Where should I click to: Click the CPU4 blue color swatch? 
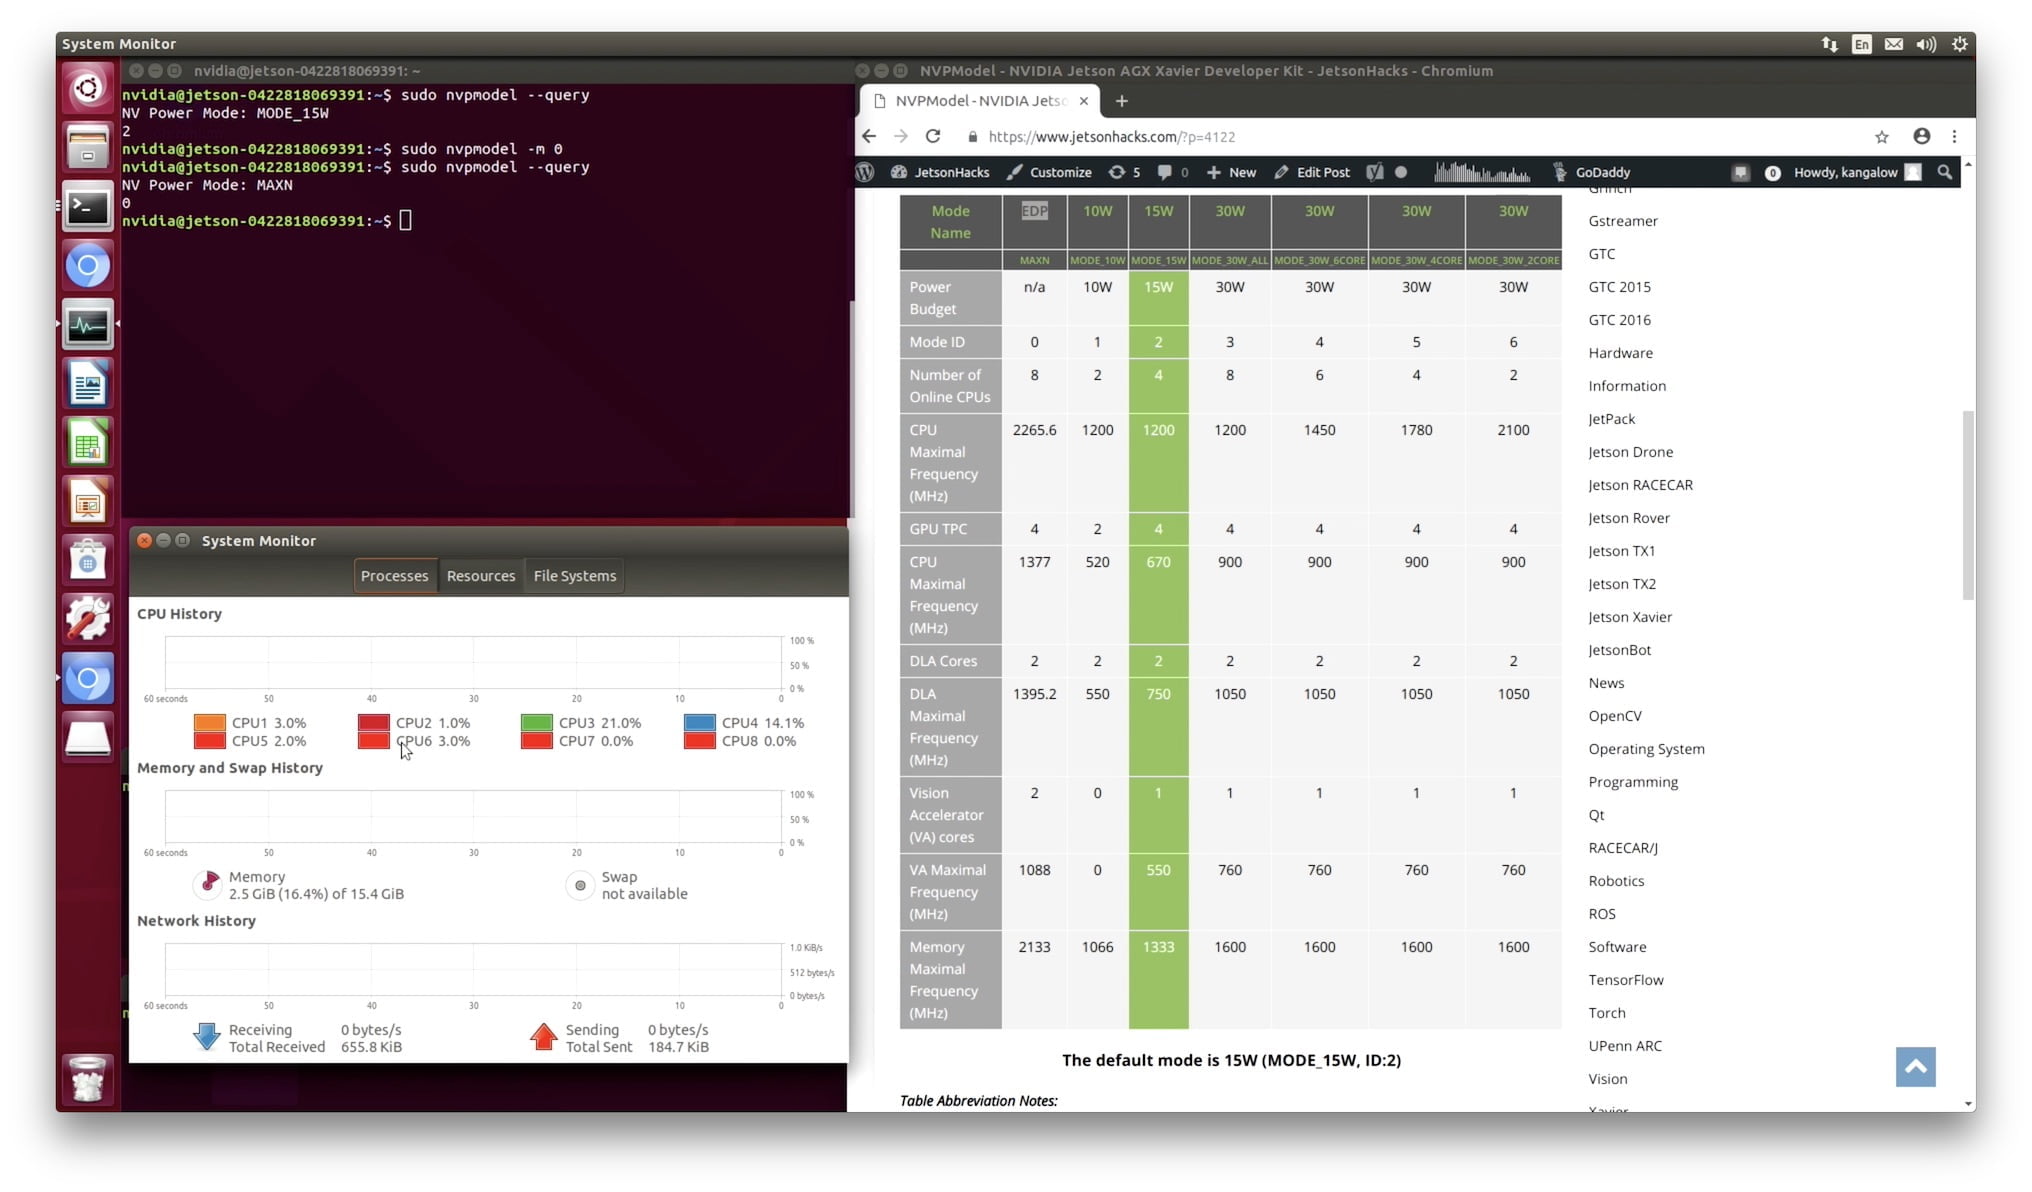pos(699,722)
